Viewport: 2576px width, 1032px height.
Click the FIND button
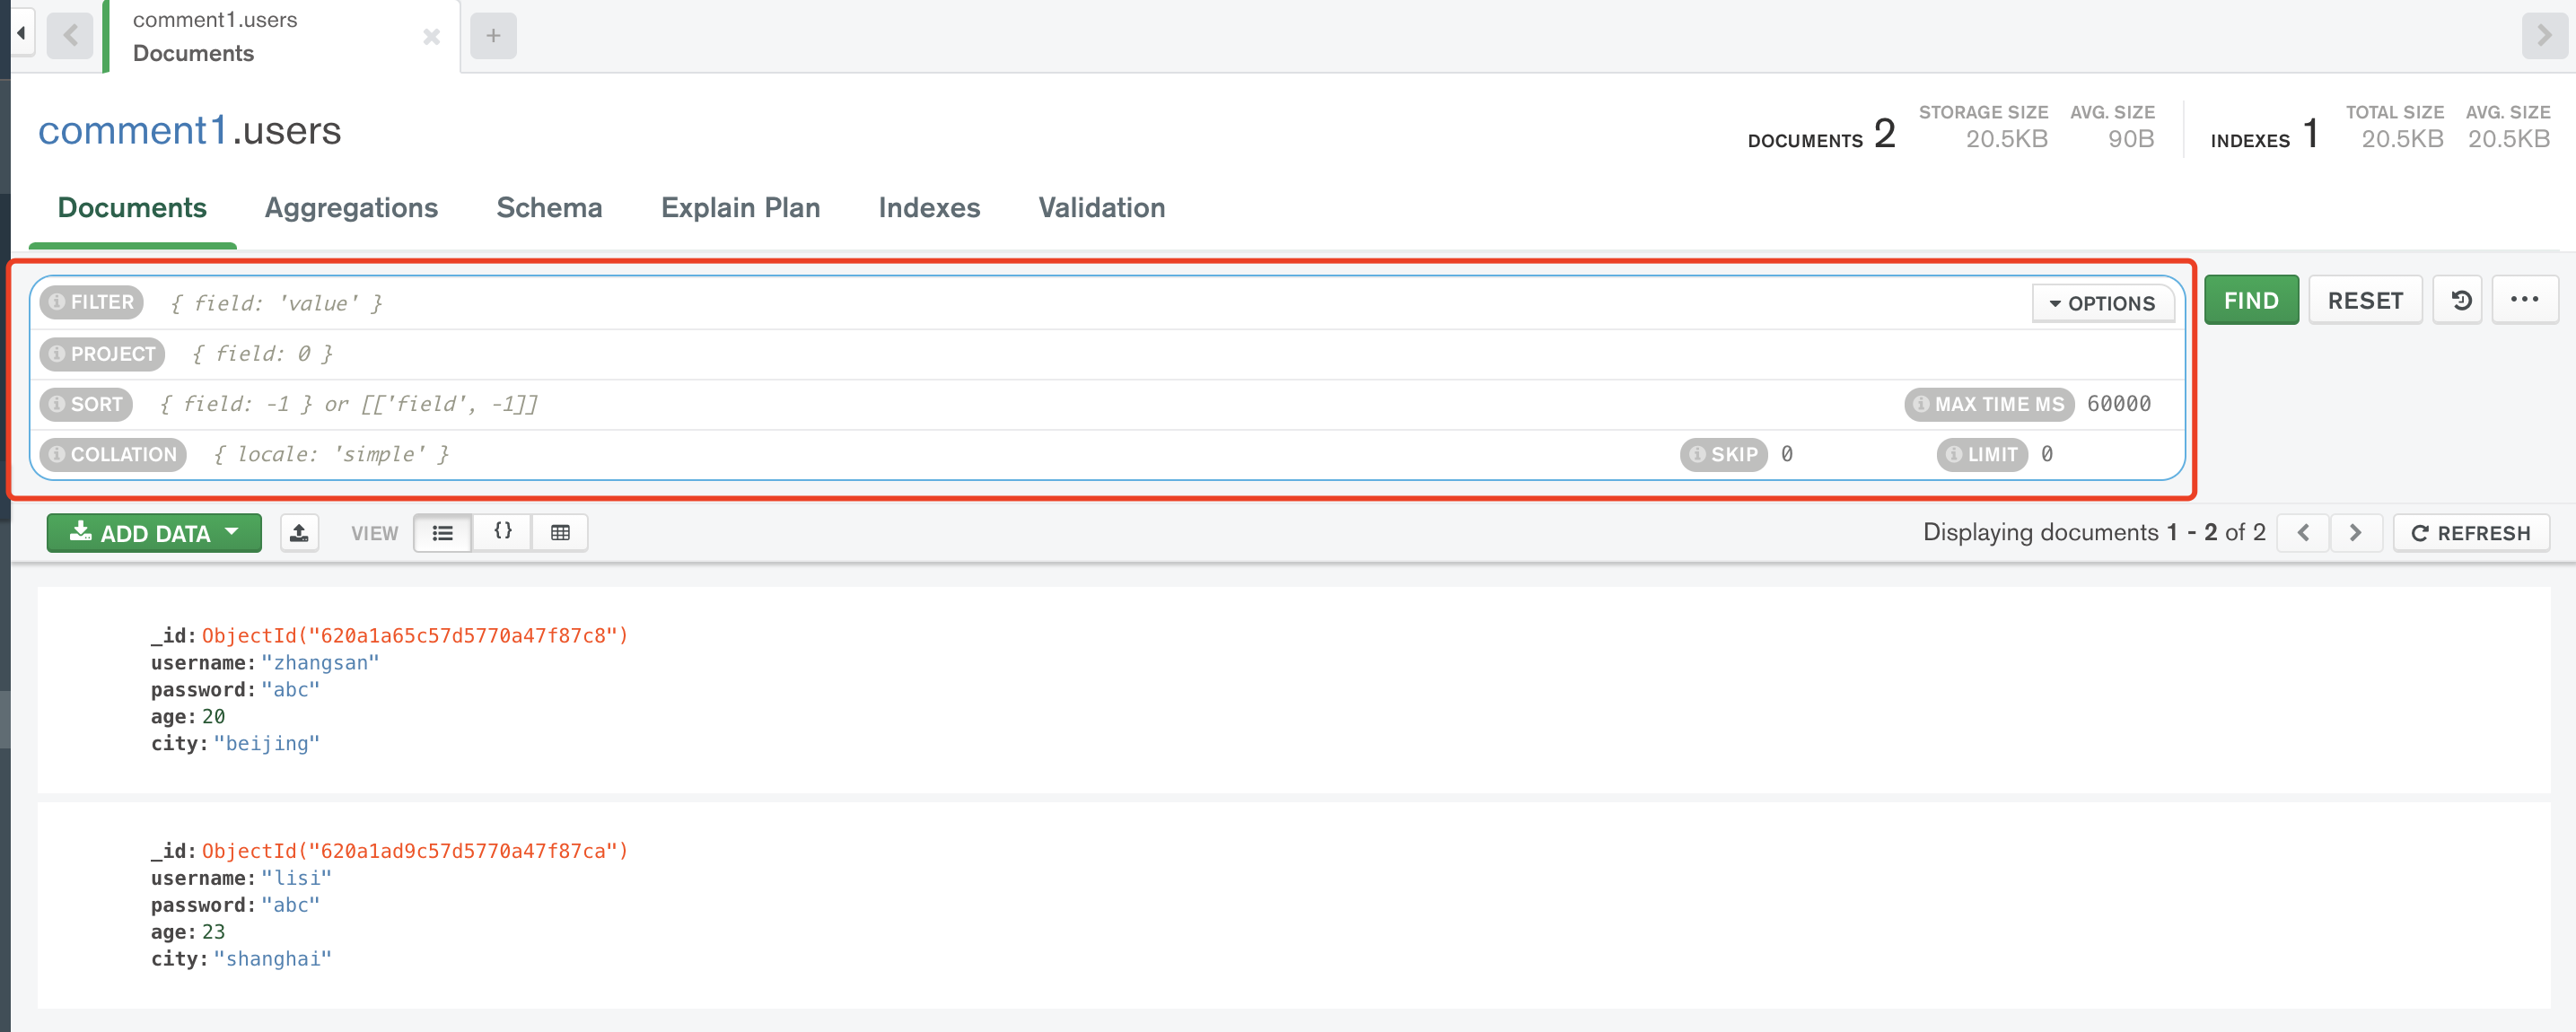[2250, 299]
